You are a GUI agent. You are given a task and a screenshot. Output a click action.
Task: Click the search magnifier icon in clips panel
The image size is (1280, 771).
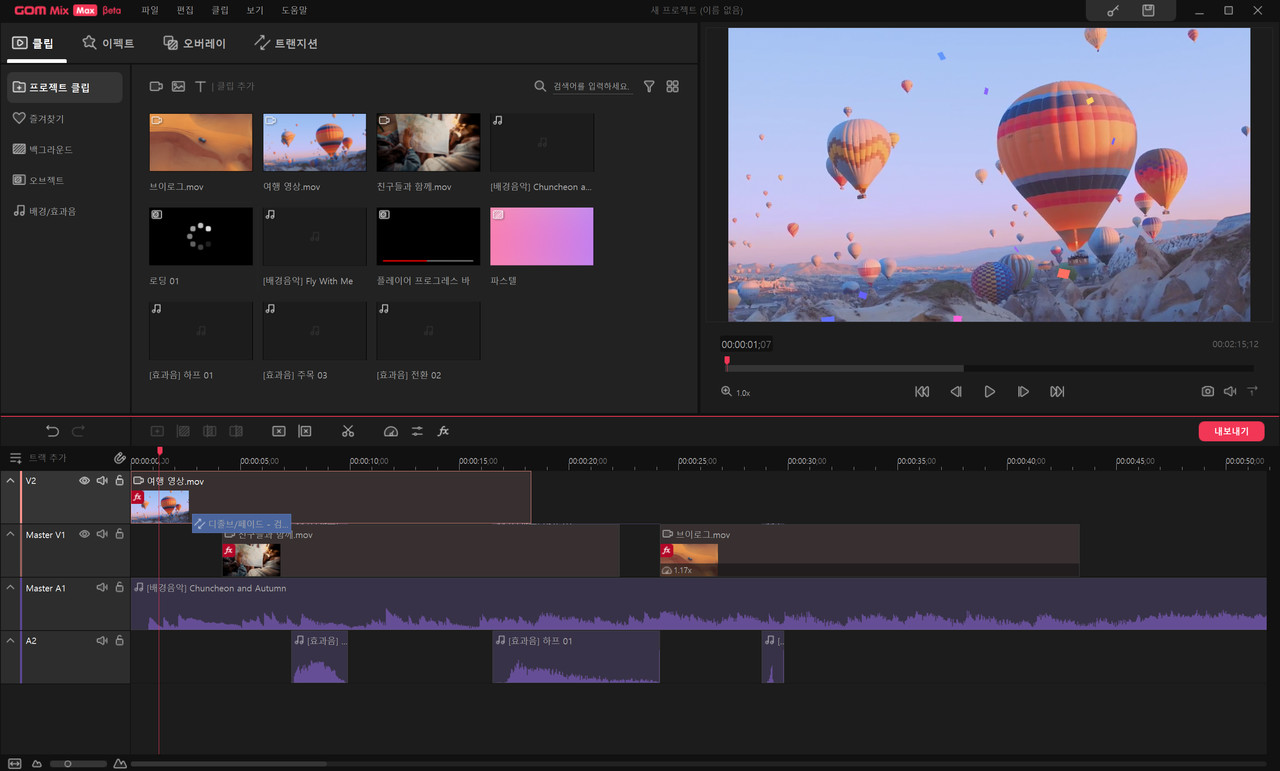click(540, 87)
